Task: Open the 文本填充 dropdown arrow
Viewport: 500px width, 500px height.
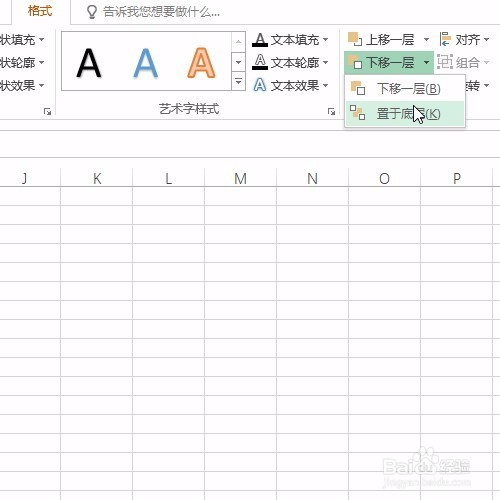Action: (x=325, y=40)
